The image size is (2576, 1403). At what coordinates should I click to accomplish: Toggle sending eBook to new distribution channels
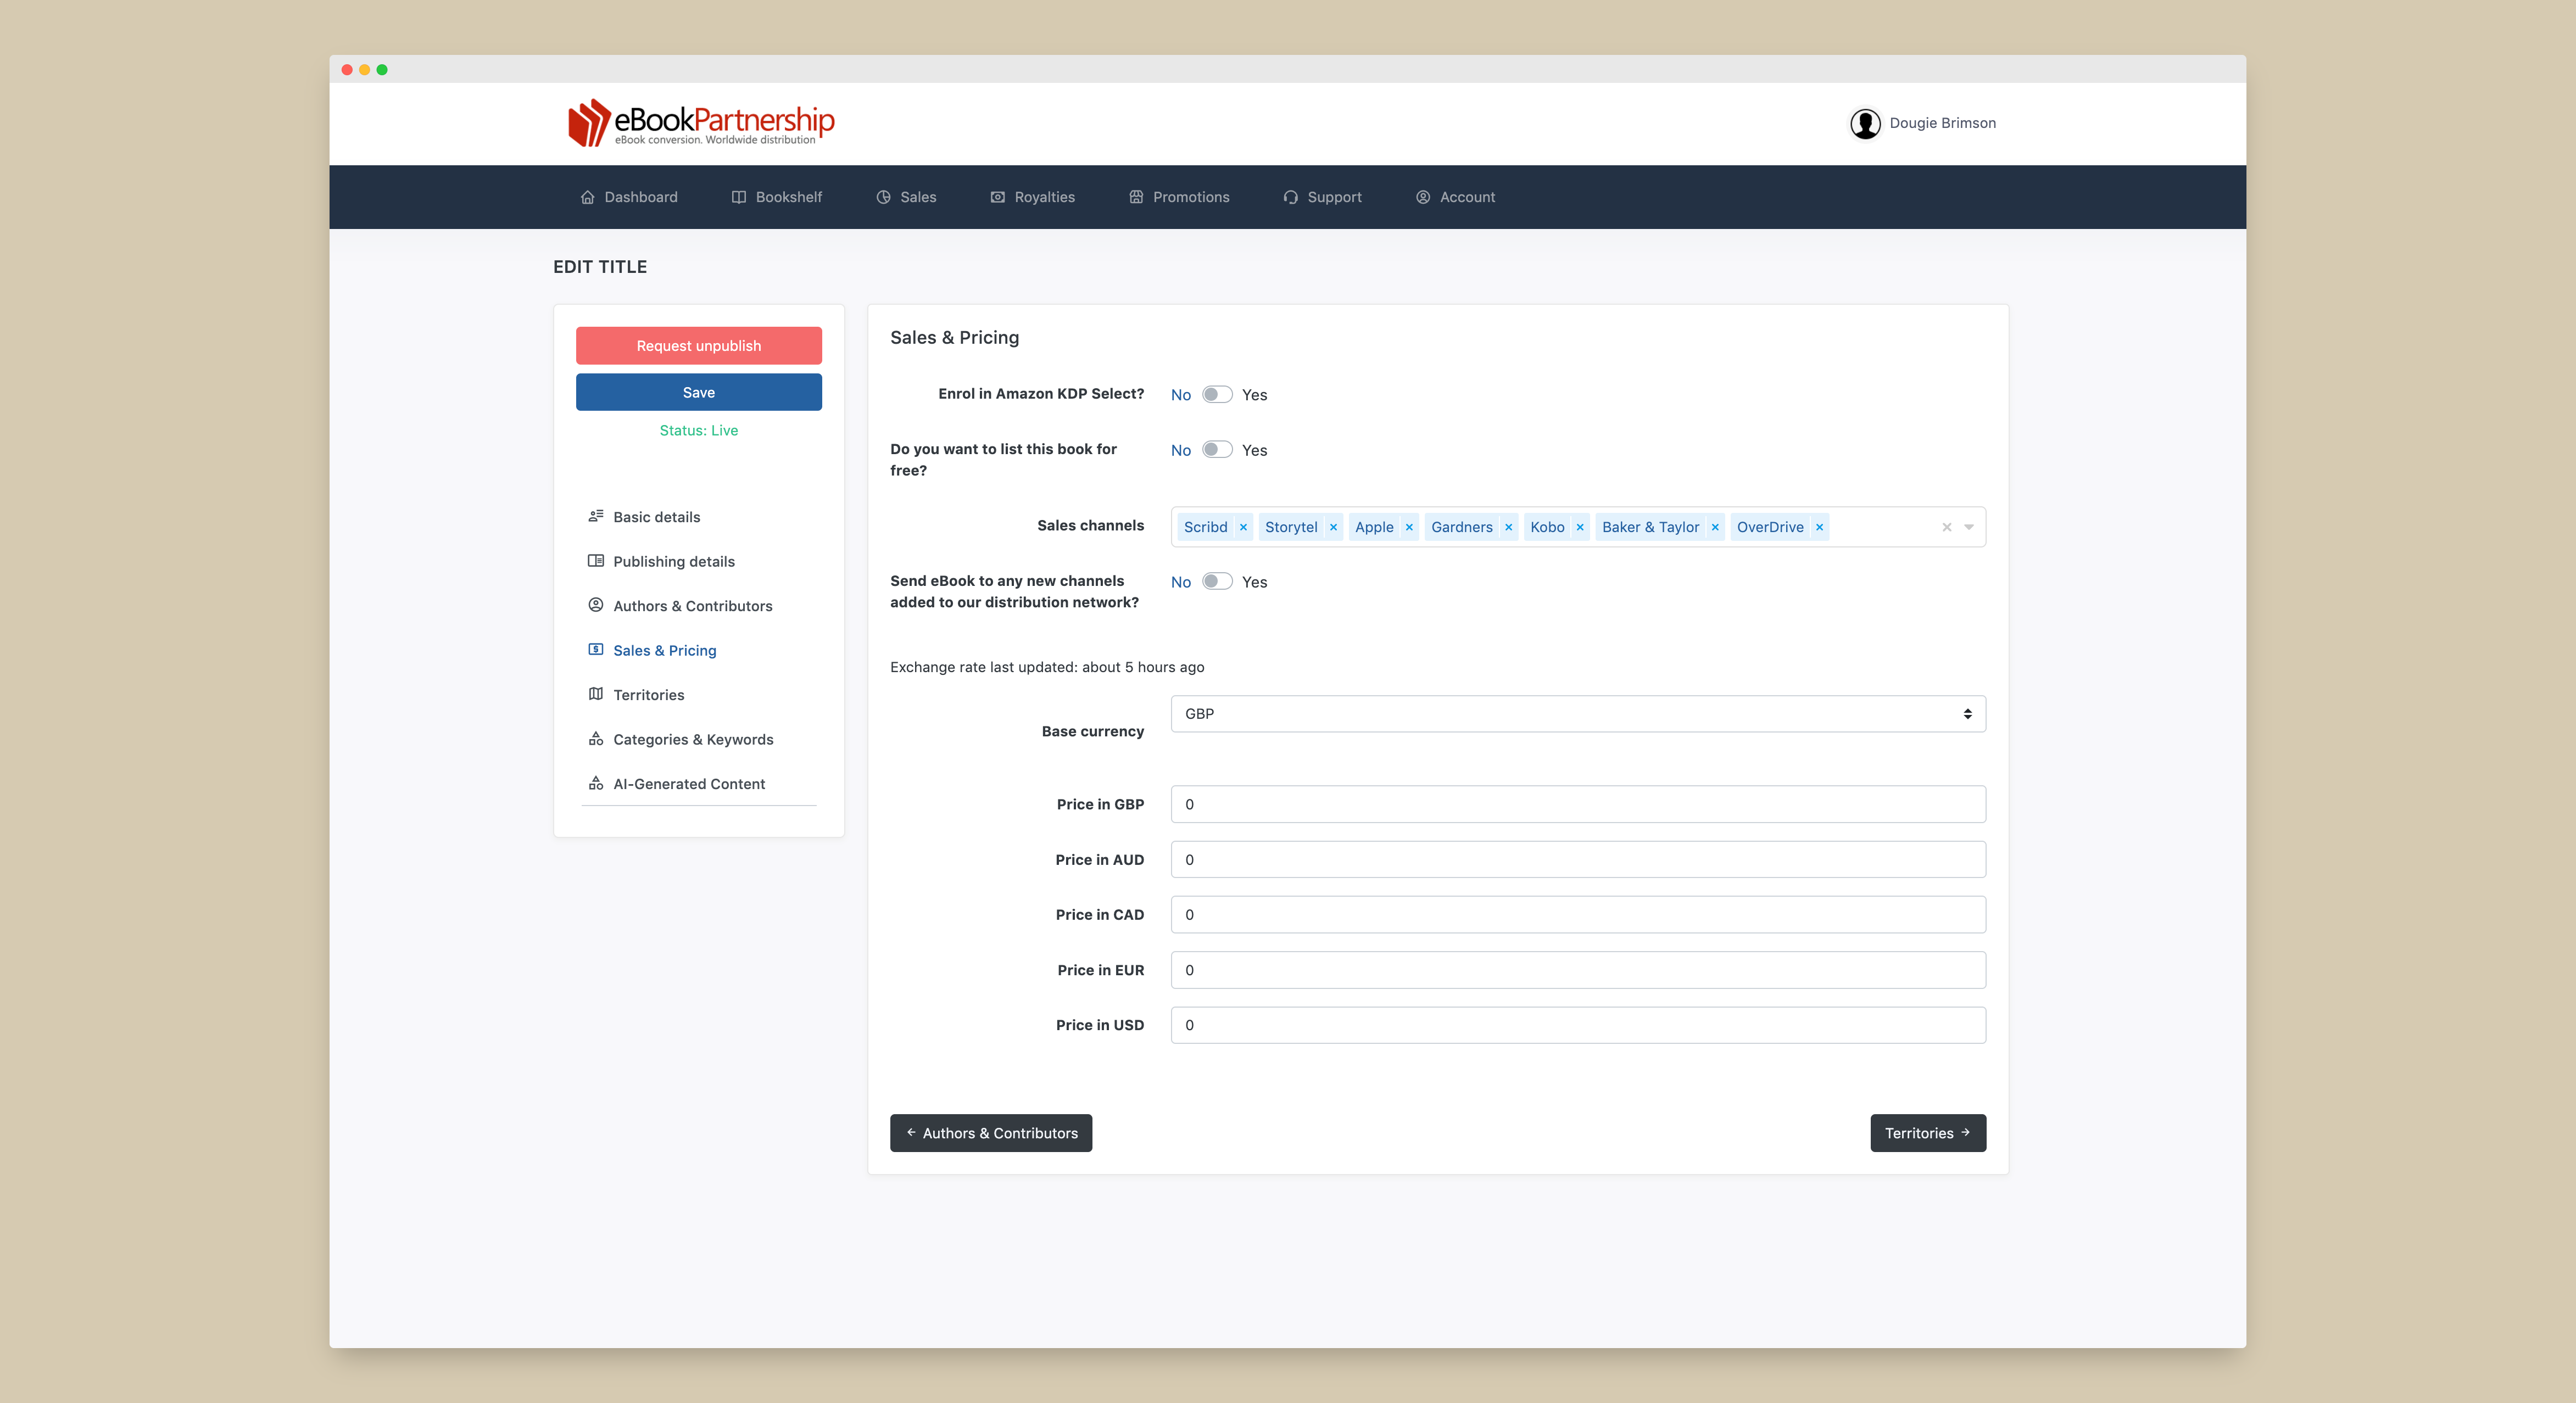1218,581
